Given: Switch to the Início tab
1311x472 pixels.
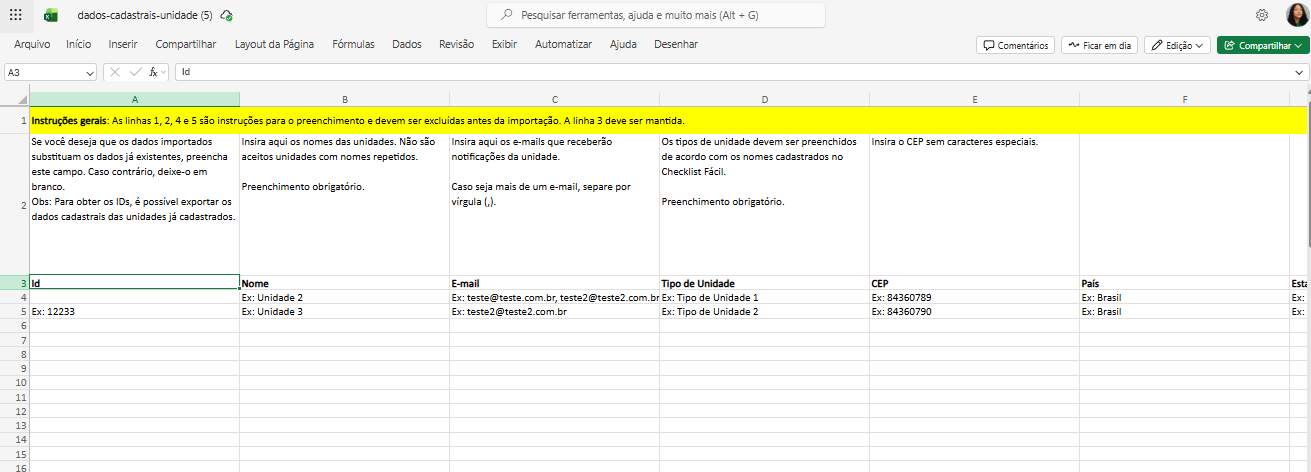Looking at the screenshot, I should click(x=79, y=44).
